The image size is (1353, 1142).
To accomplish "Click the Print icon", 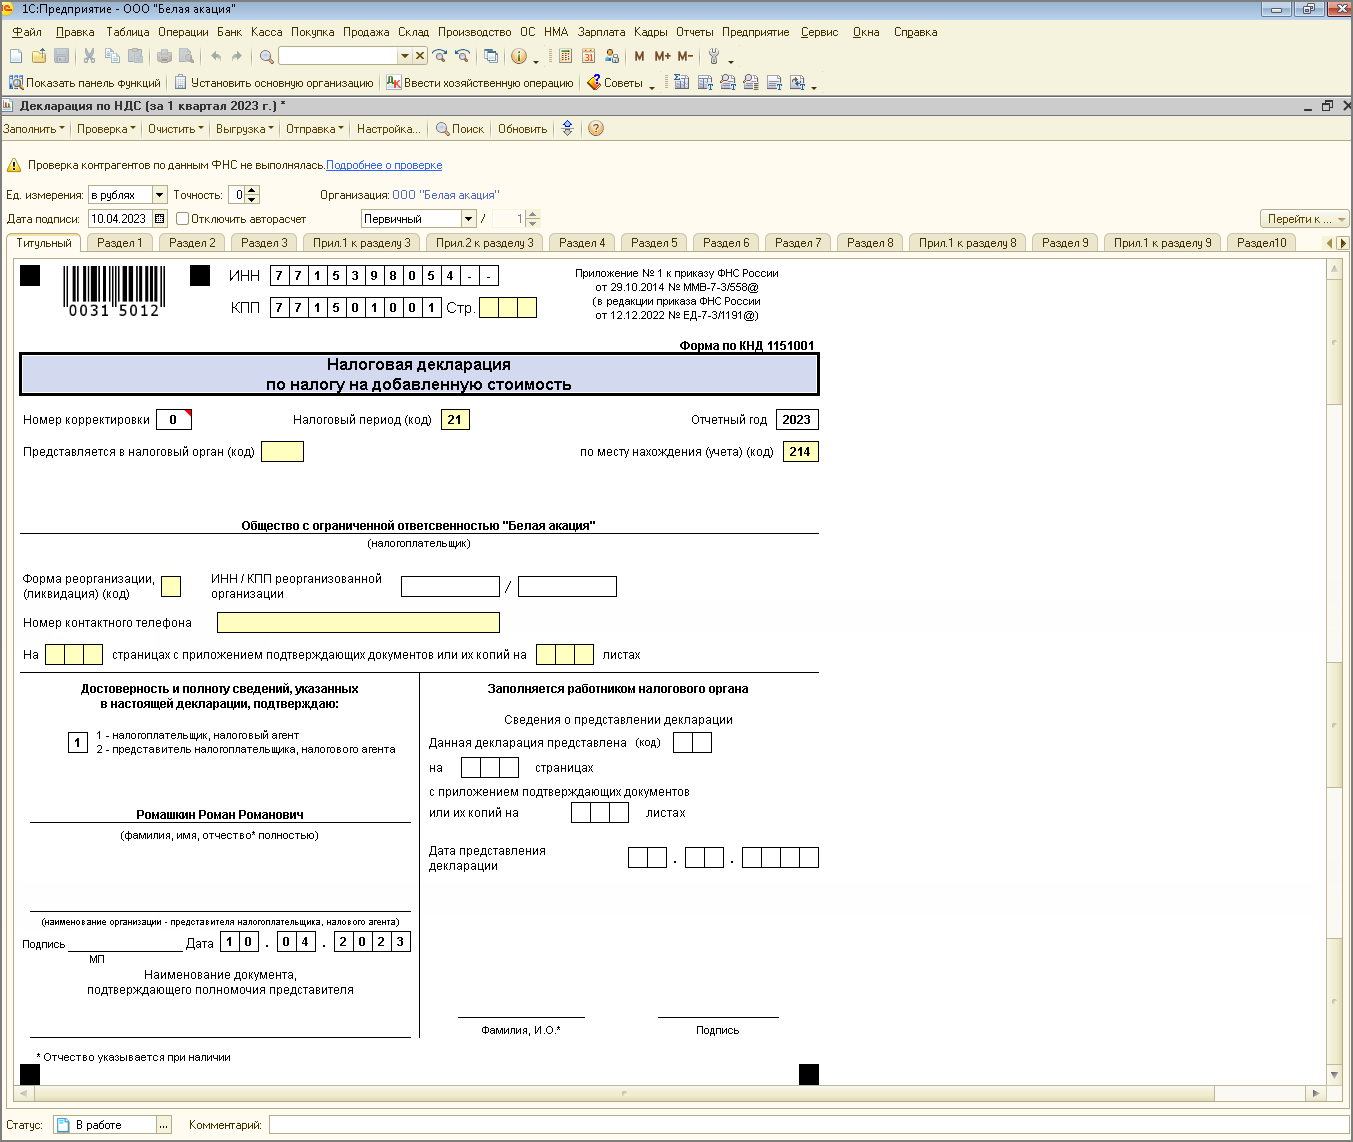I will pos(164,56).
